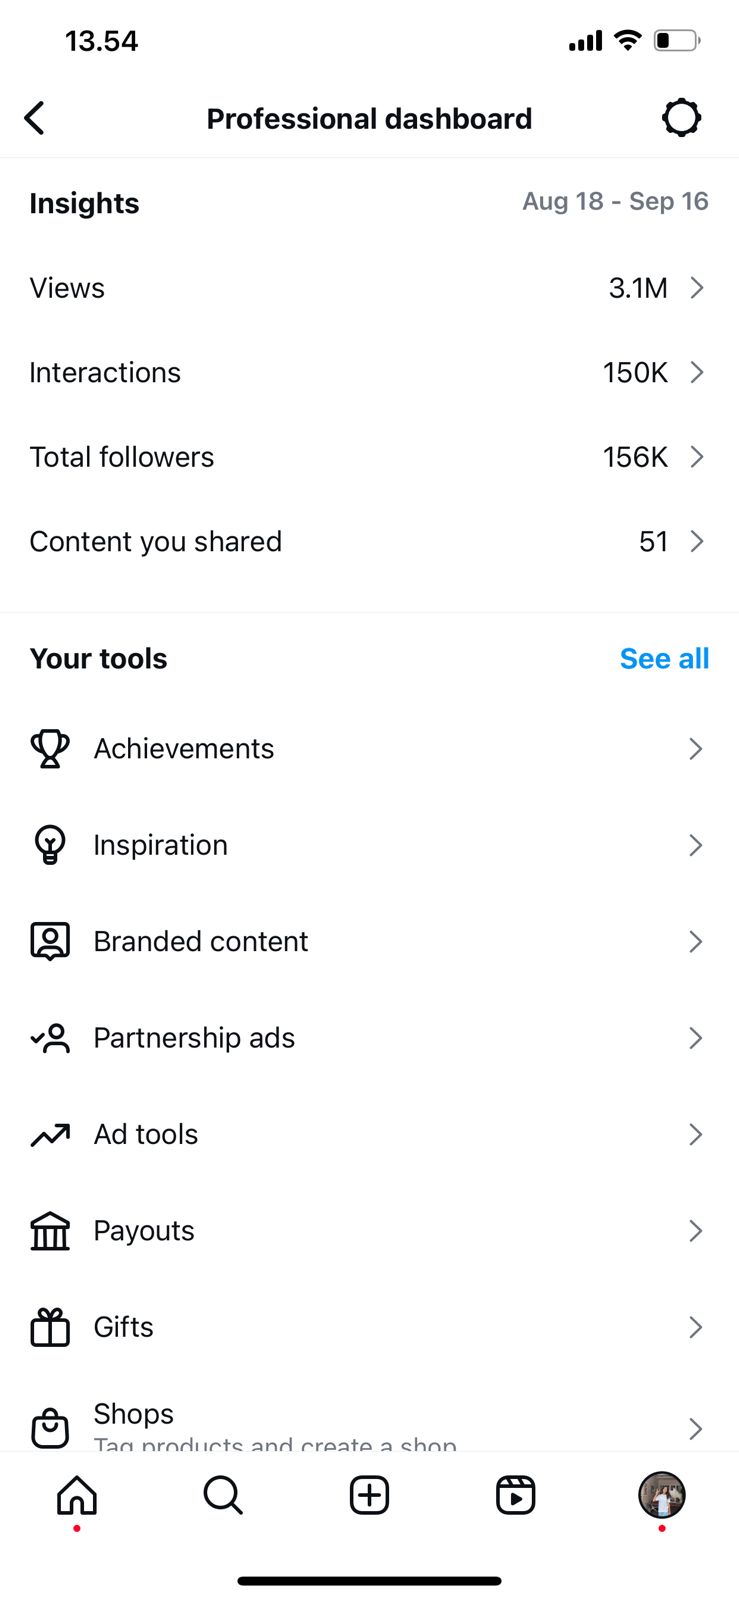Open the Reels tab

(x=515, y=1496)
